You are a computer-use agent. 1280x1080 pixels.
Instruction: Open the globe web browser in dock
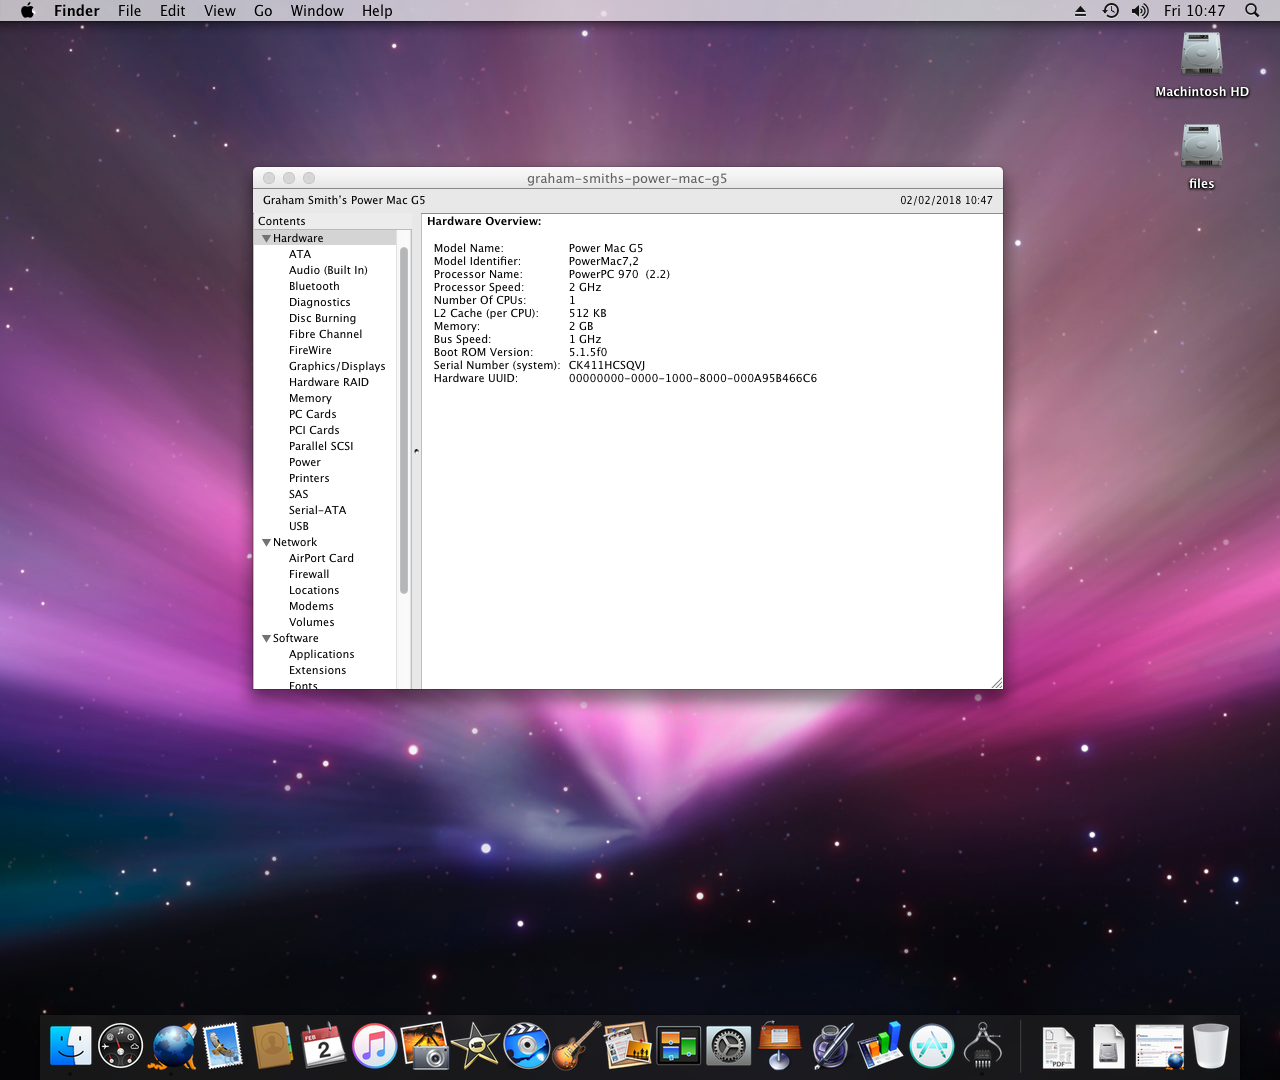(173, 1046)
